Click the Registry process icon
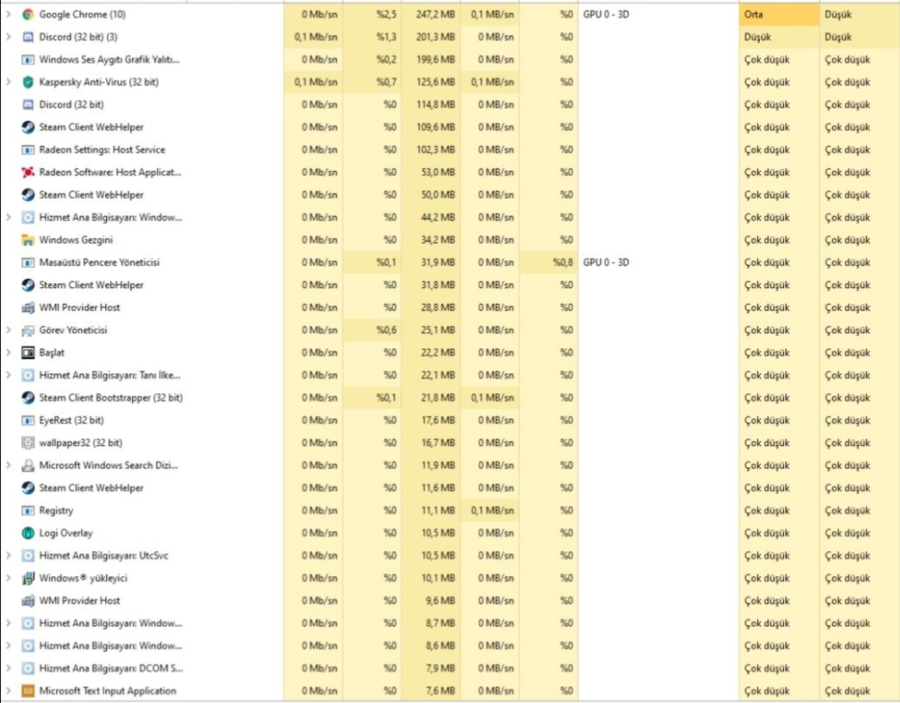The image size is (900, 703). tap(28, 510)
